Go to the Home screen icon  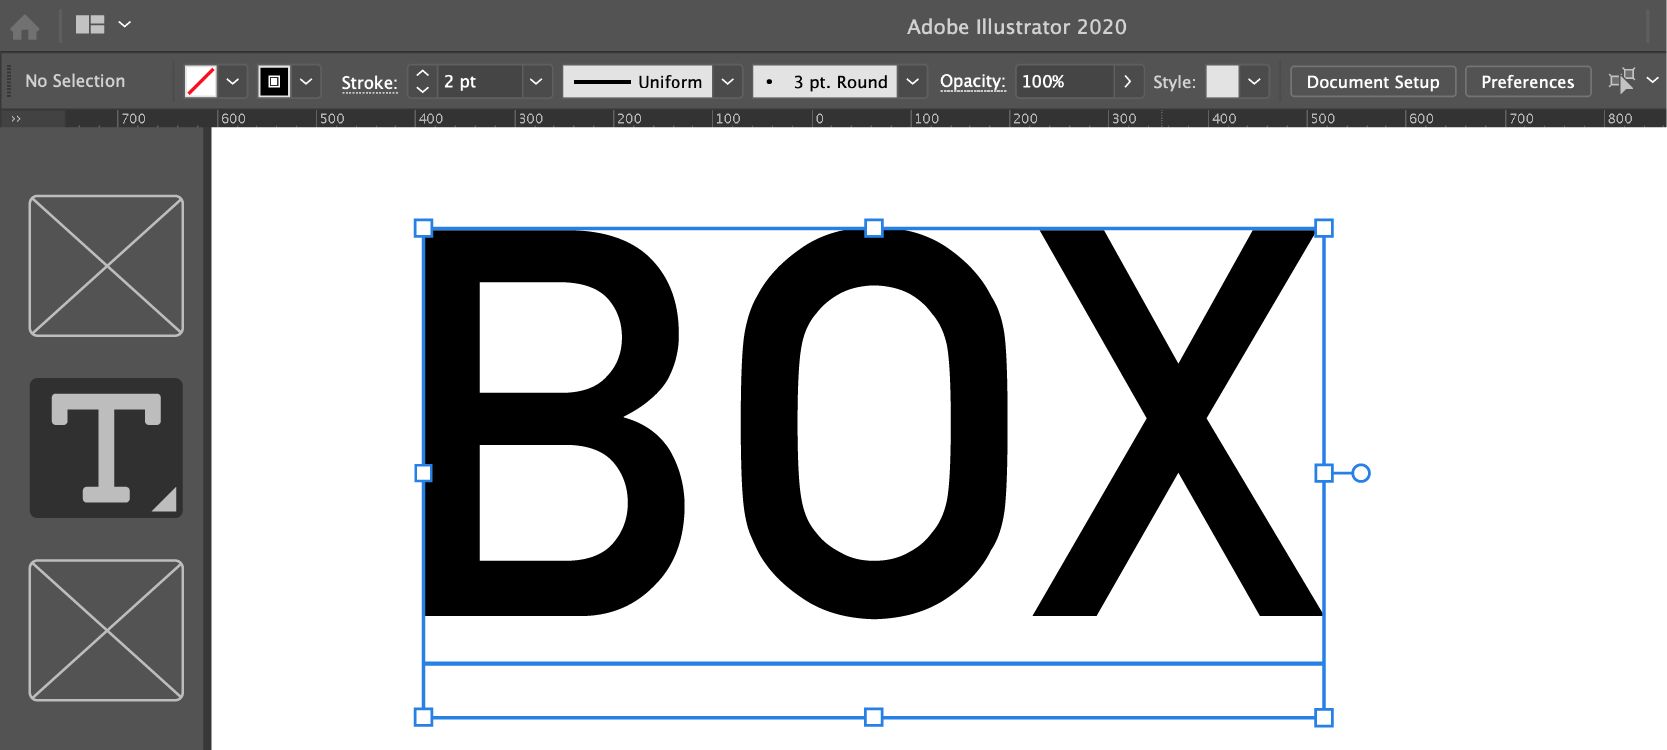[x=24, y=26]
